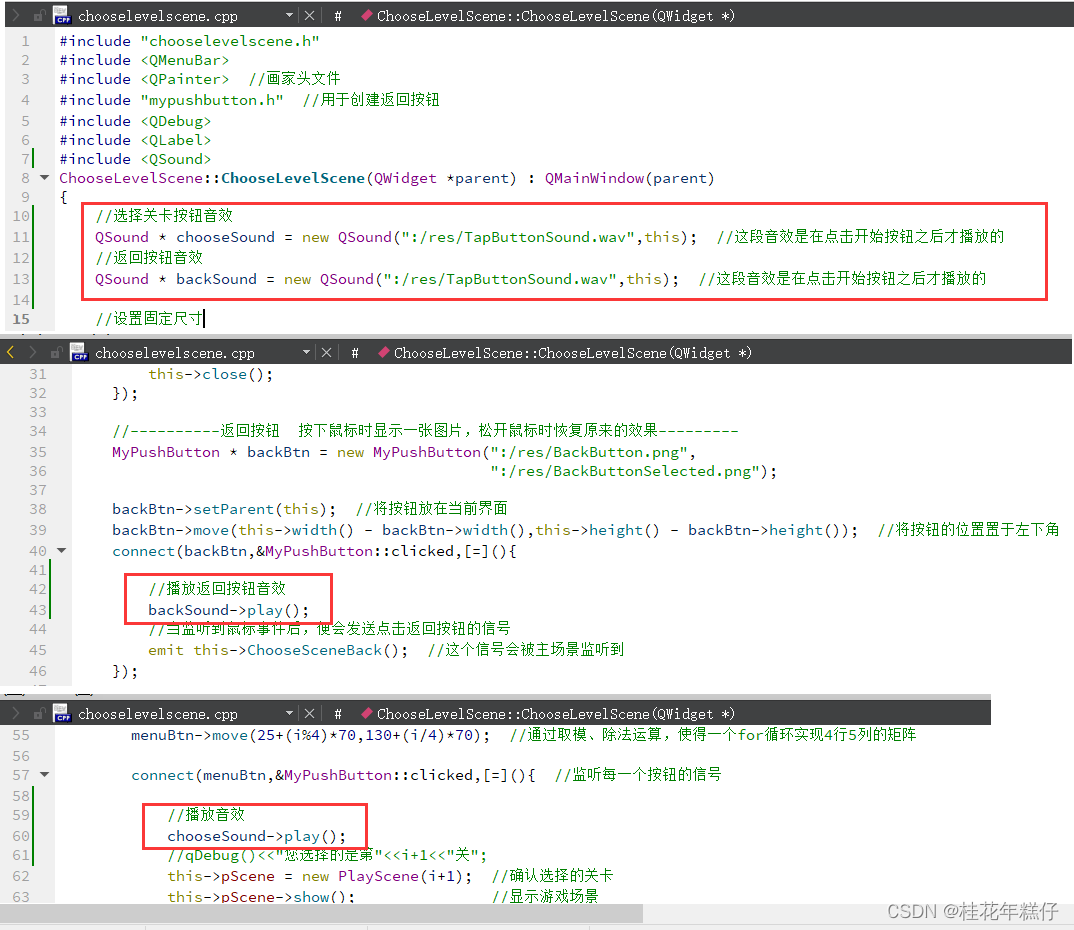
Task: Click the go-forward arrow in the bottom editor pane
Action: (15, 713)
